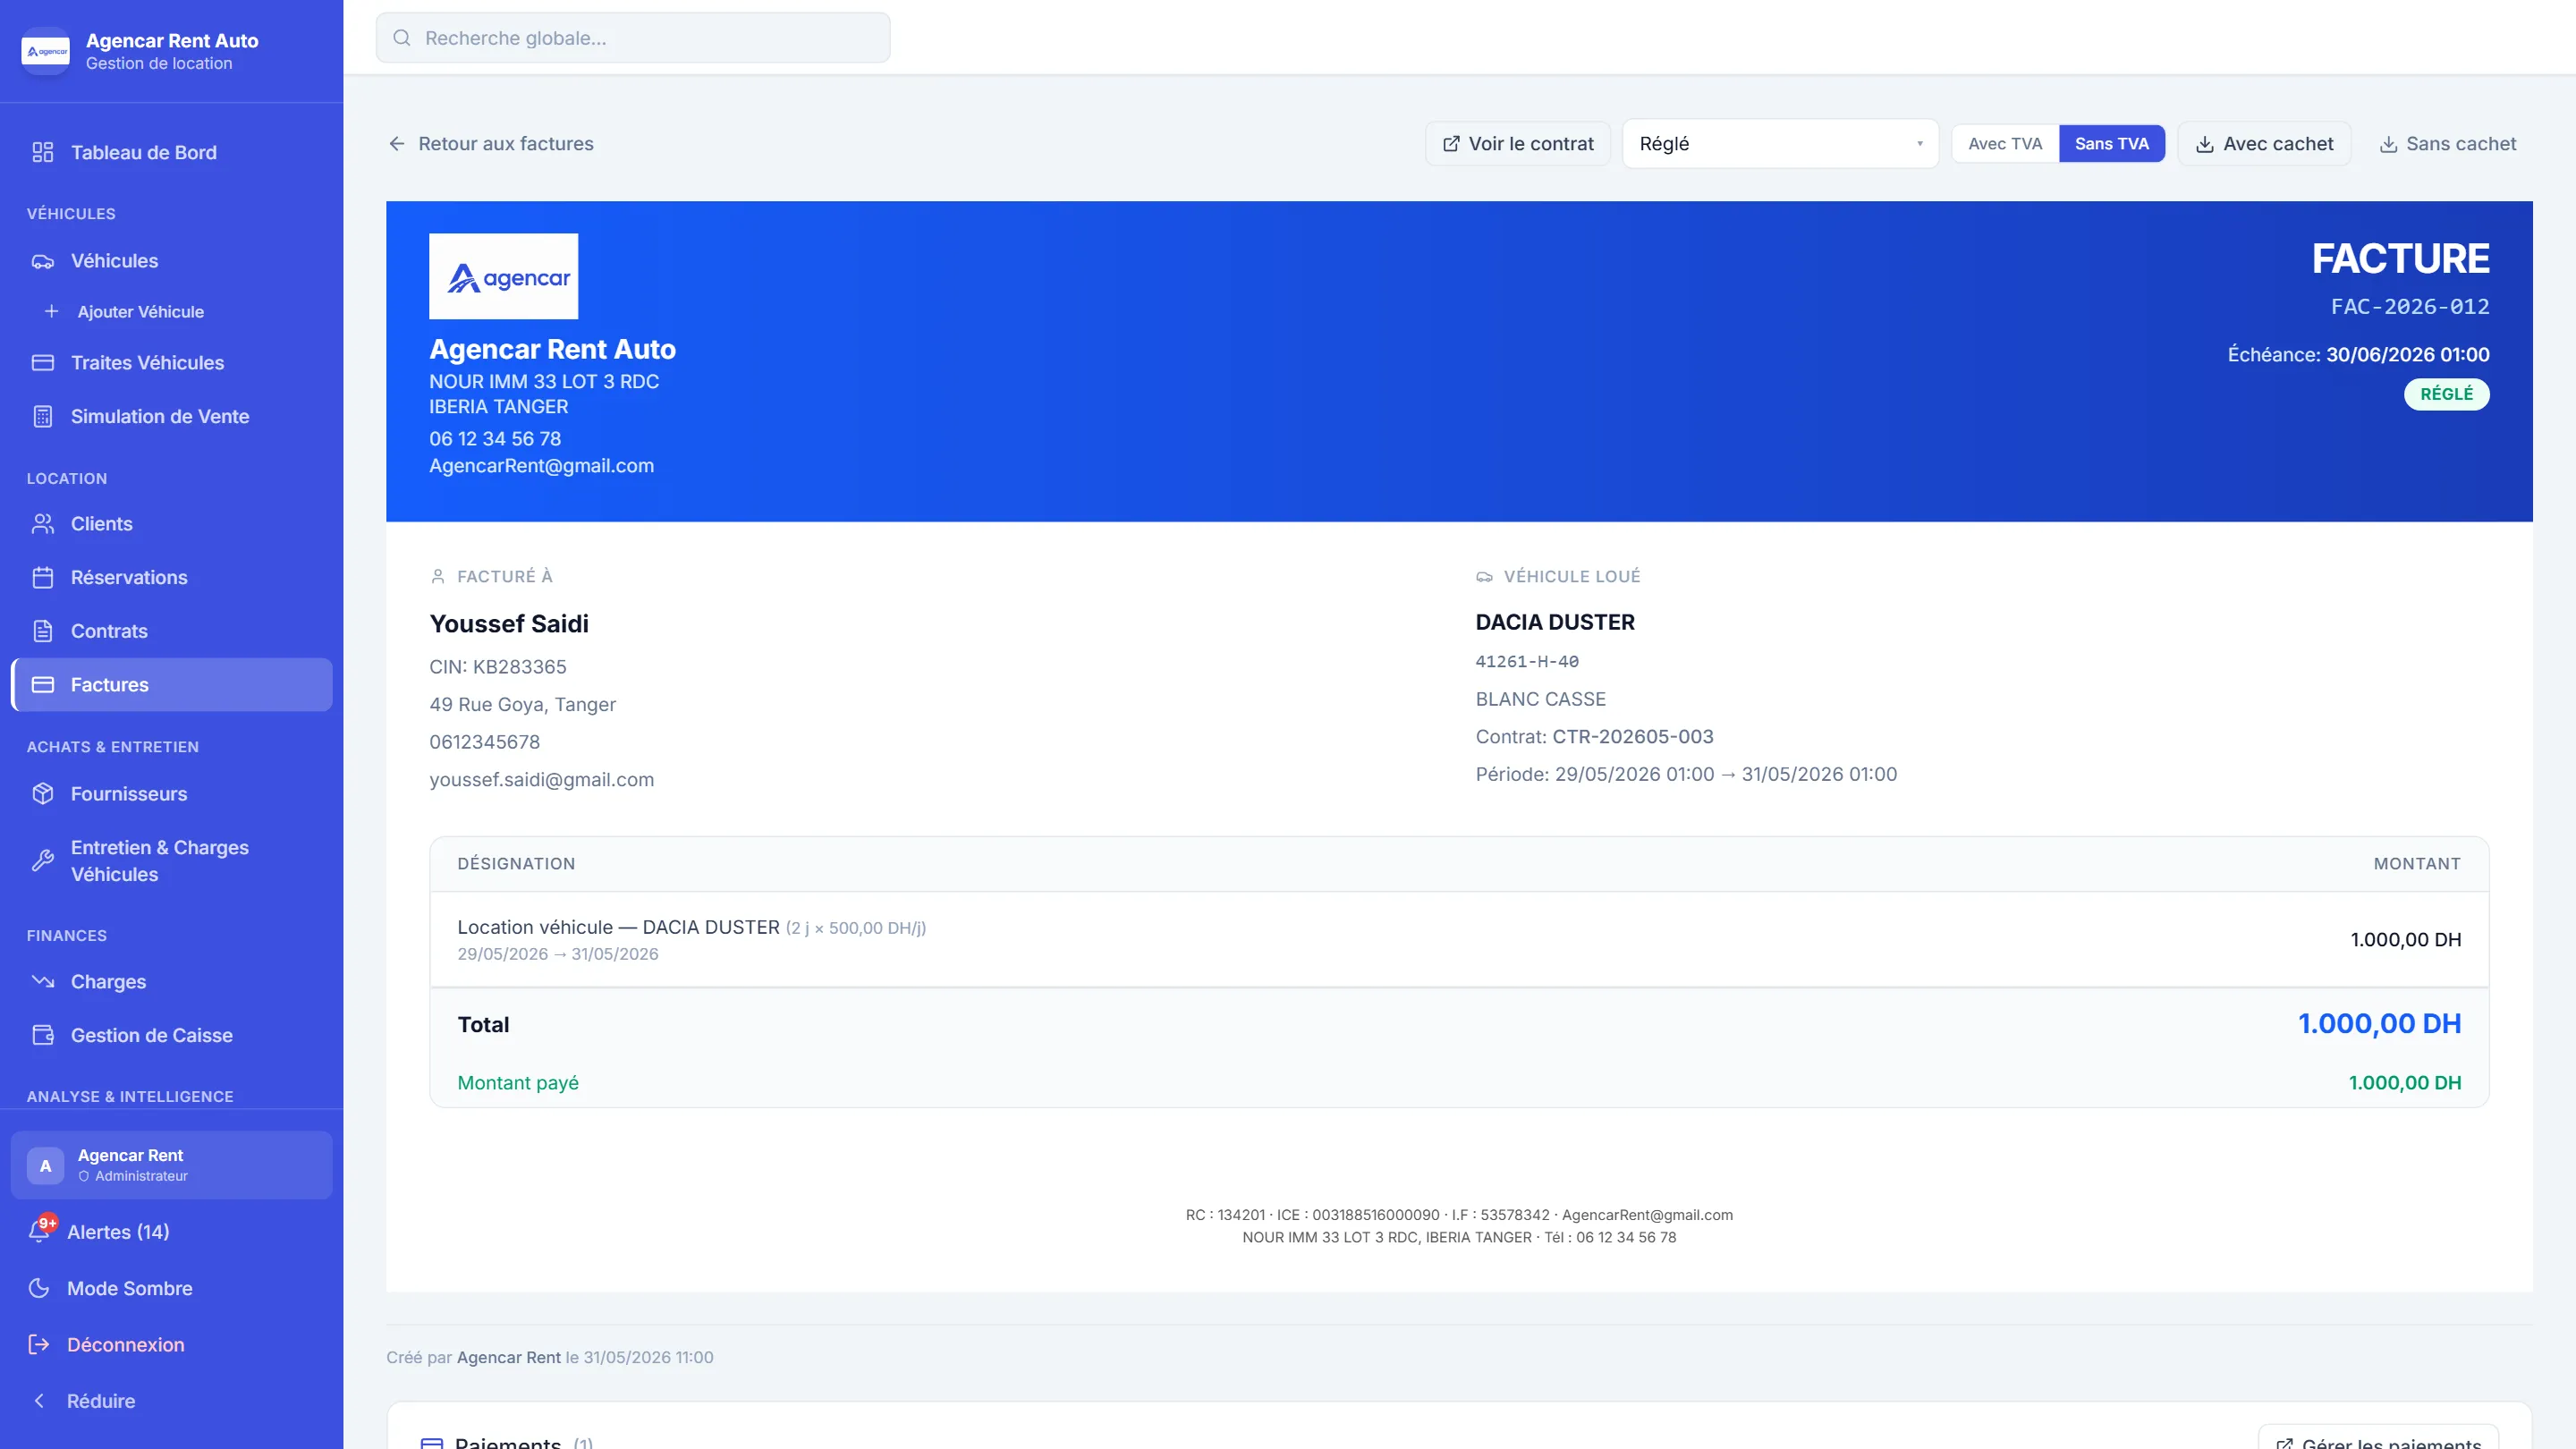Click the Recherche globale search field

633,38
